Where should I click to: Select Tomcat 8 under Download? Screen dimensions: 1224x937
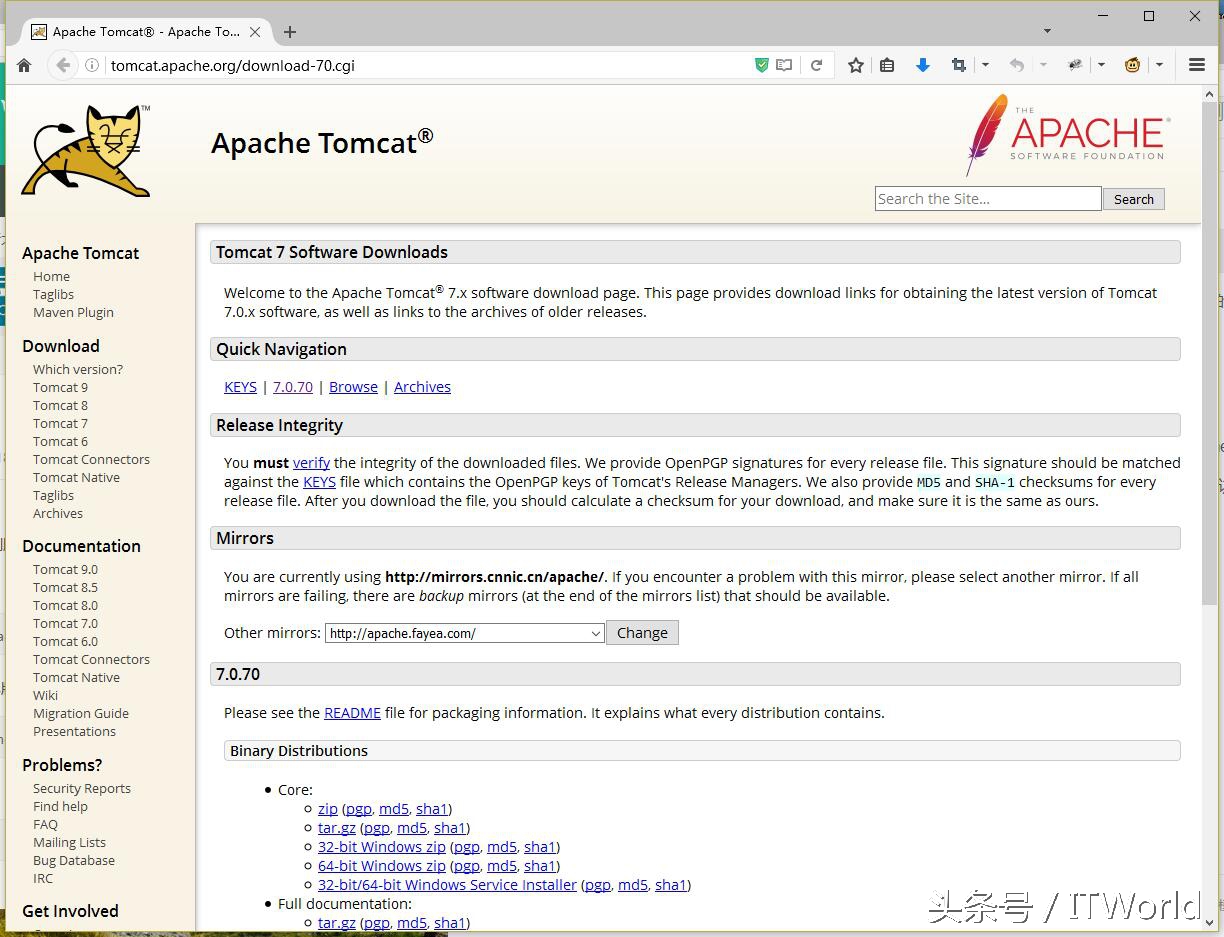60,405
